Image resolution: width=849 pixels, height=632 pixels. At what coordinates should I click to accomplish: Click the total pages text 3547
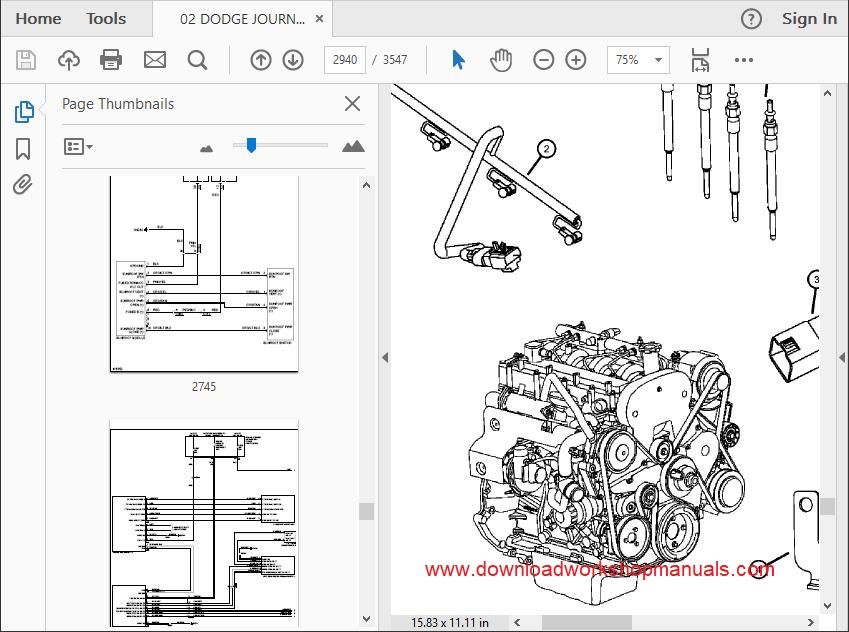[395, 60]
